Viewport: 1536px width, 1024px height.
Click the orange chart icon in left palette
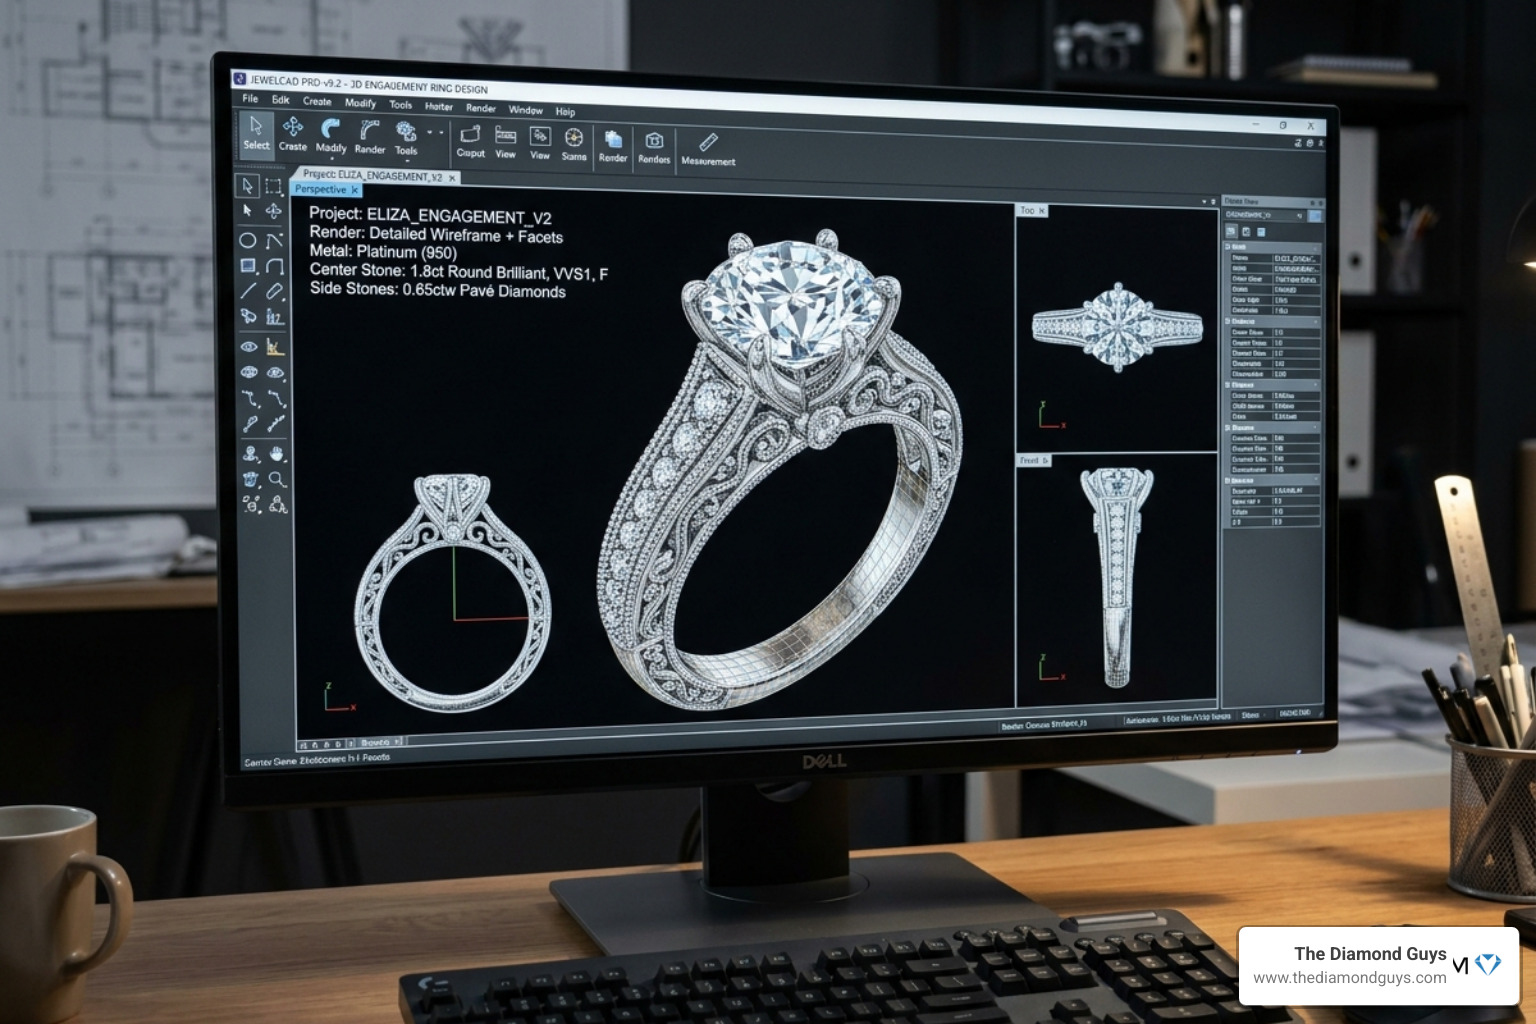(x=275, y=347)
